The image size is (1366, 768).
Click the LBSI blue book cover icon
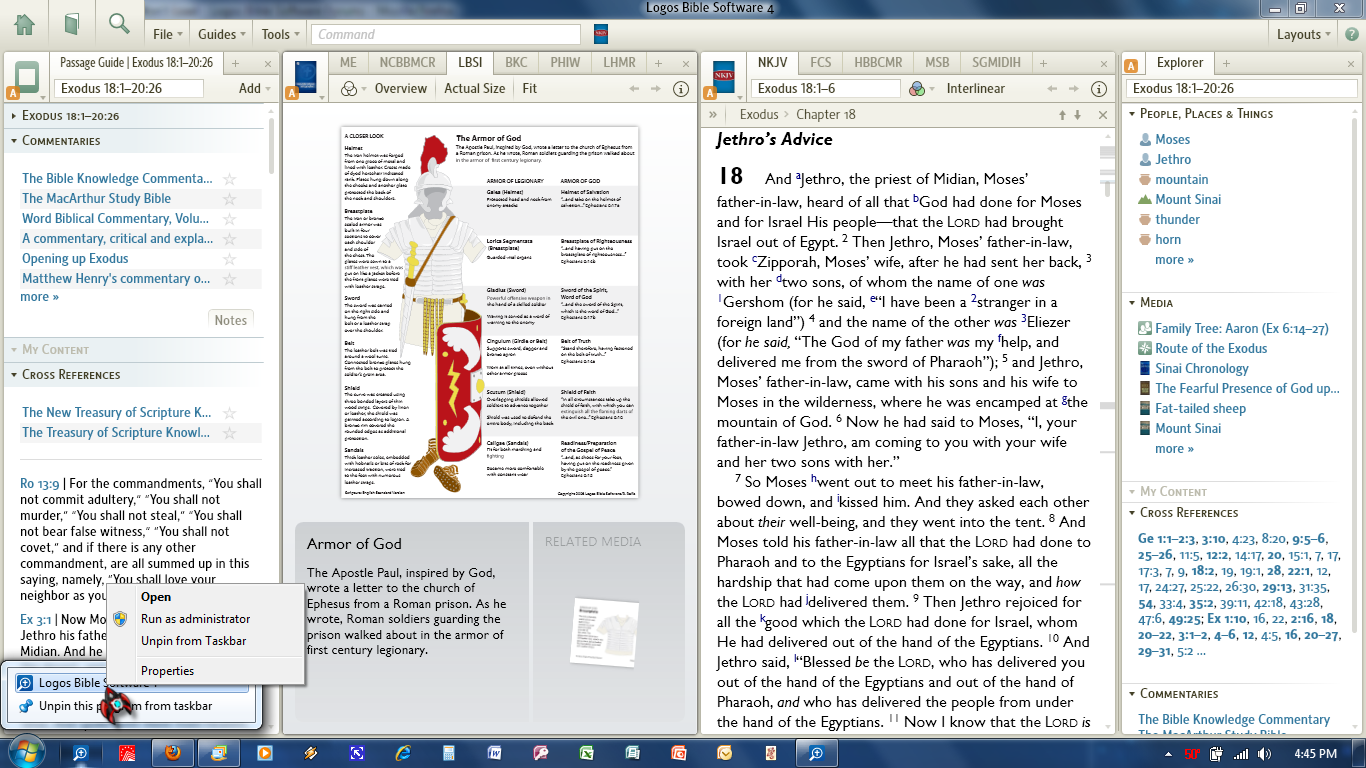pyautogui.click(x=306, y=77)
